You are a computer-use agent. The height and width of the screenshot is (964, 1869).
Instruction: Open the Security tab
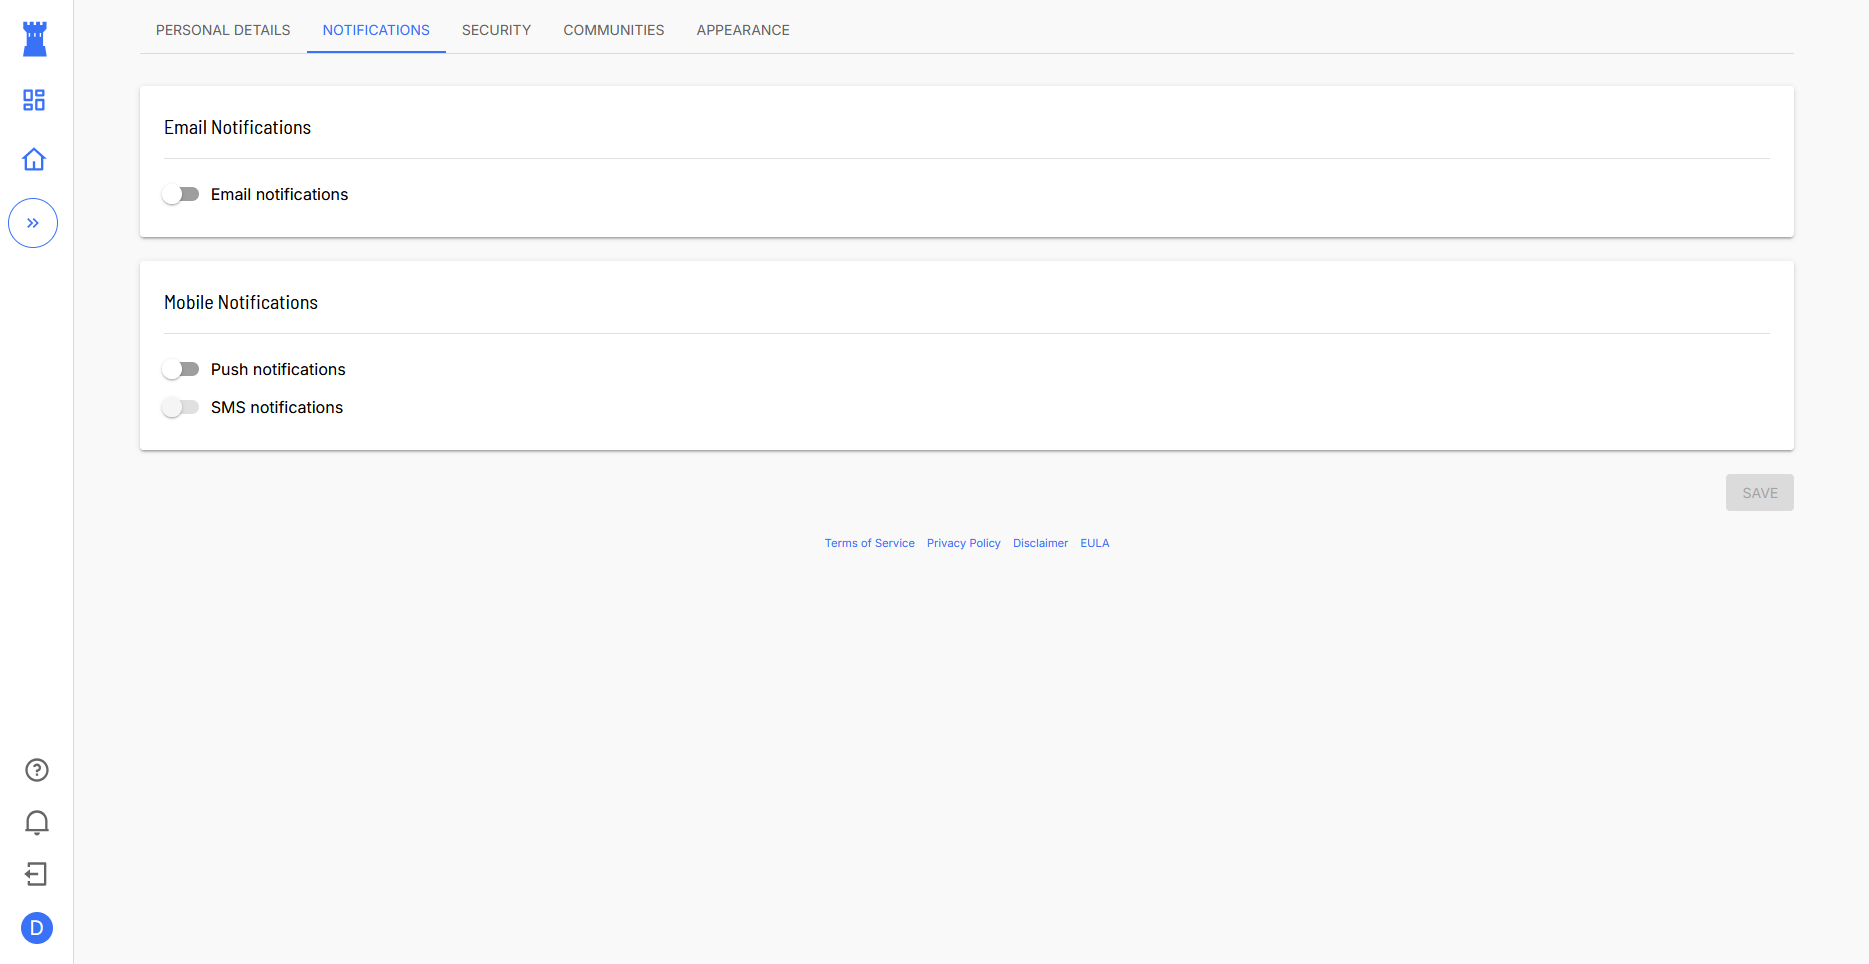tap(496, 30)
